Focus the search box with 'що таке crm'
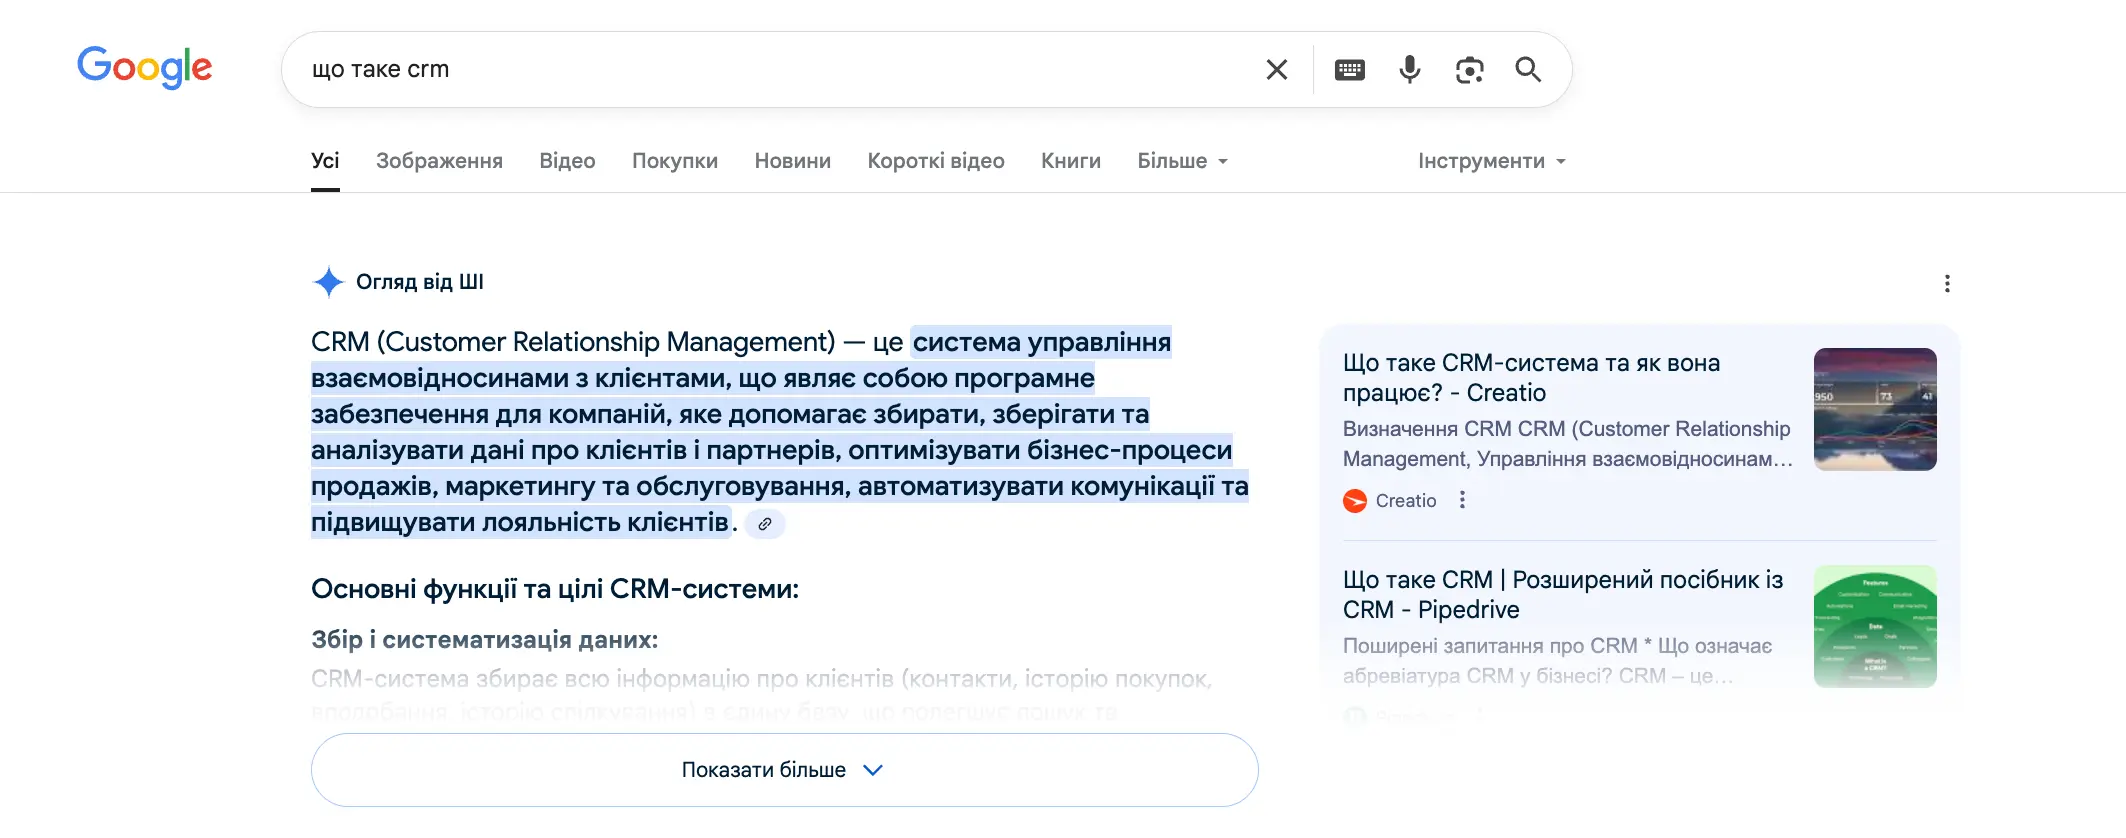This screenshot has height=838, width=2126. pos(780,69)
